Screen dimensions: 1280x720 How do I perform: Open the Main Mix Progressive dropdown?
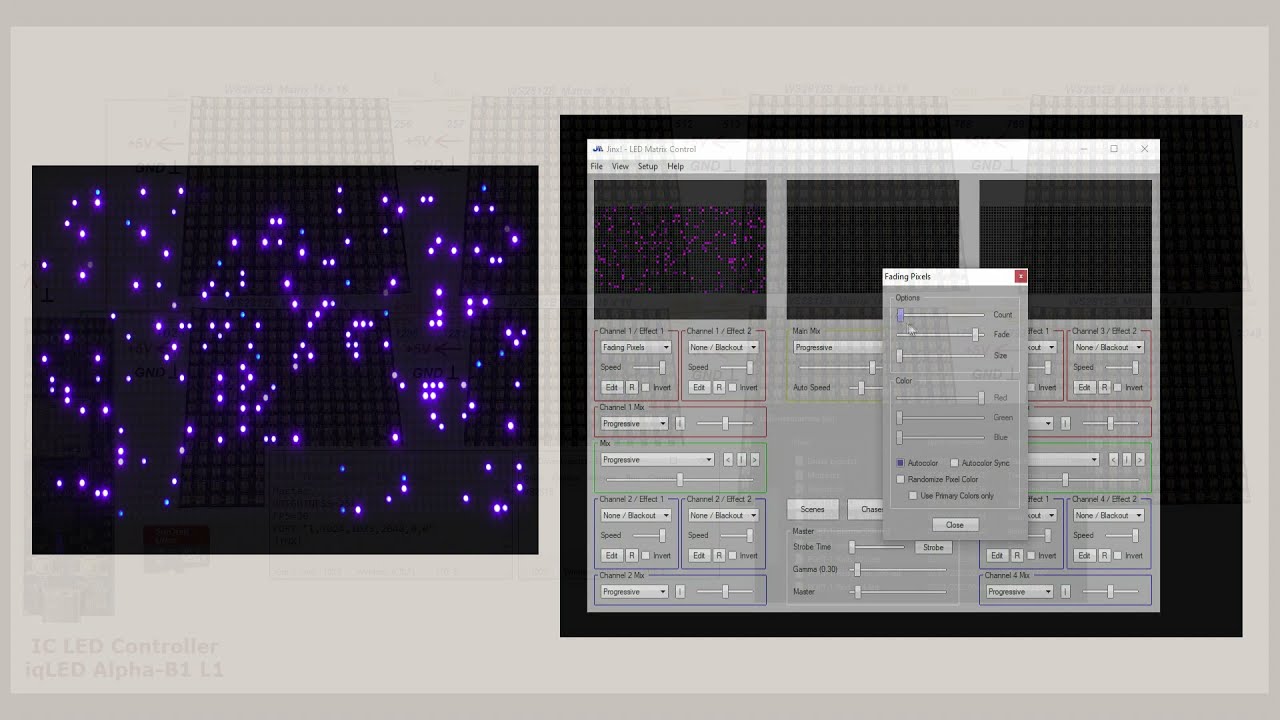pyautogui.click(x=836, y=347)
